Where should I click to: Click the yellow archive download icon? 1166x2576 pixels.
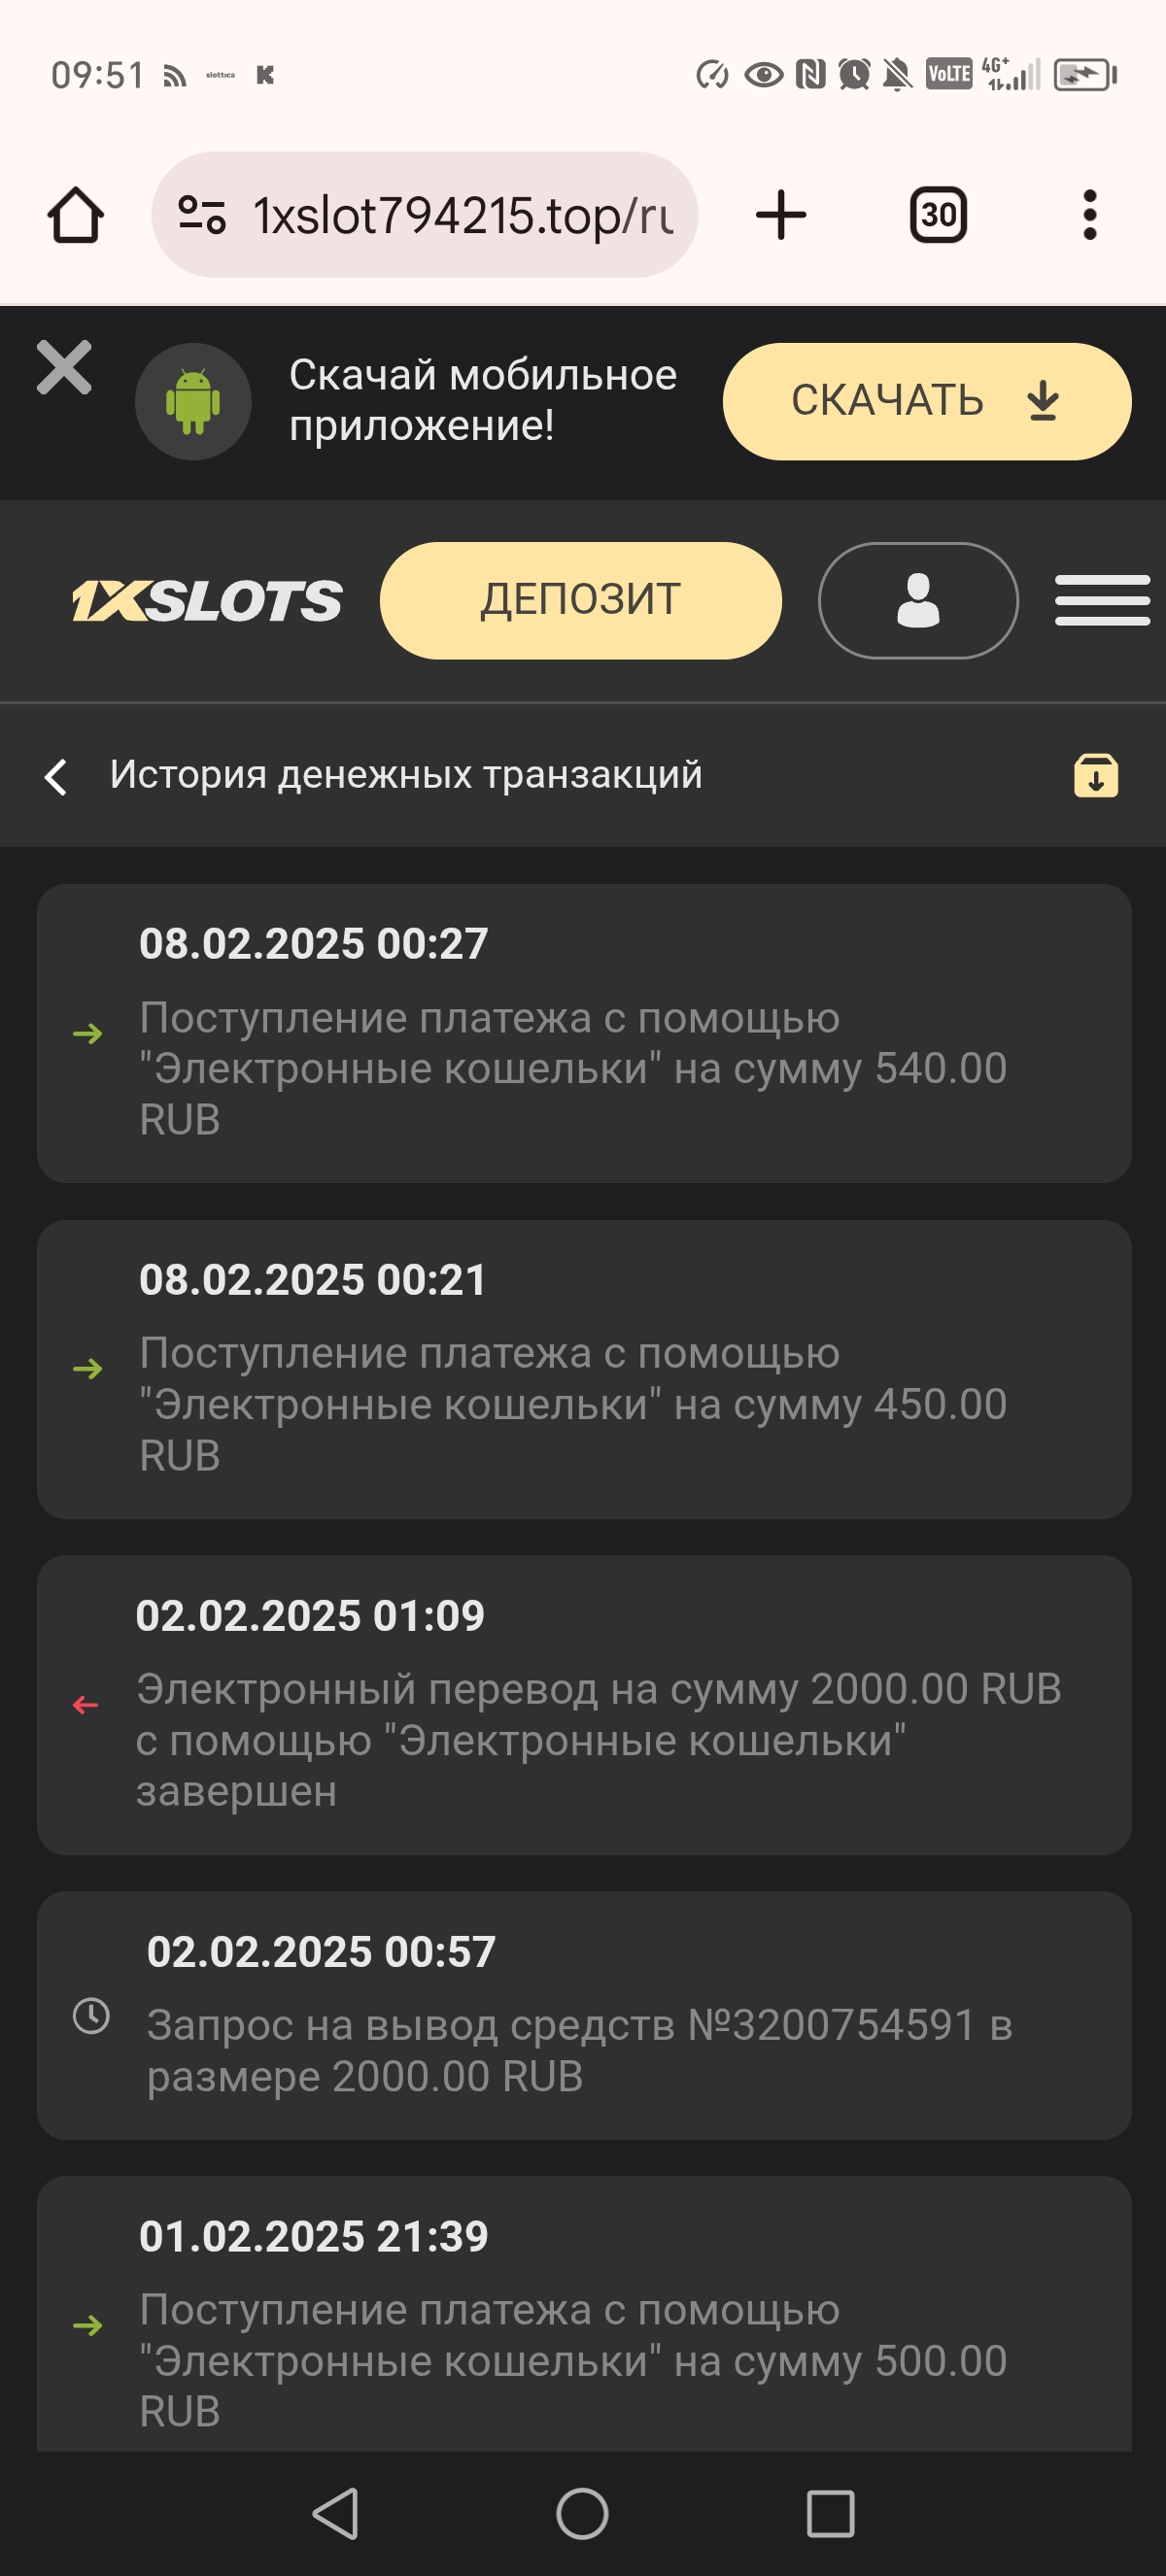(1095, 776)
